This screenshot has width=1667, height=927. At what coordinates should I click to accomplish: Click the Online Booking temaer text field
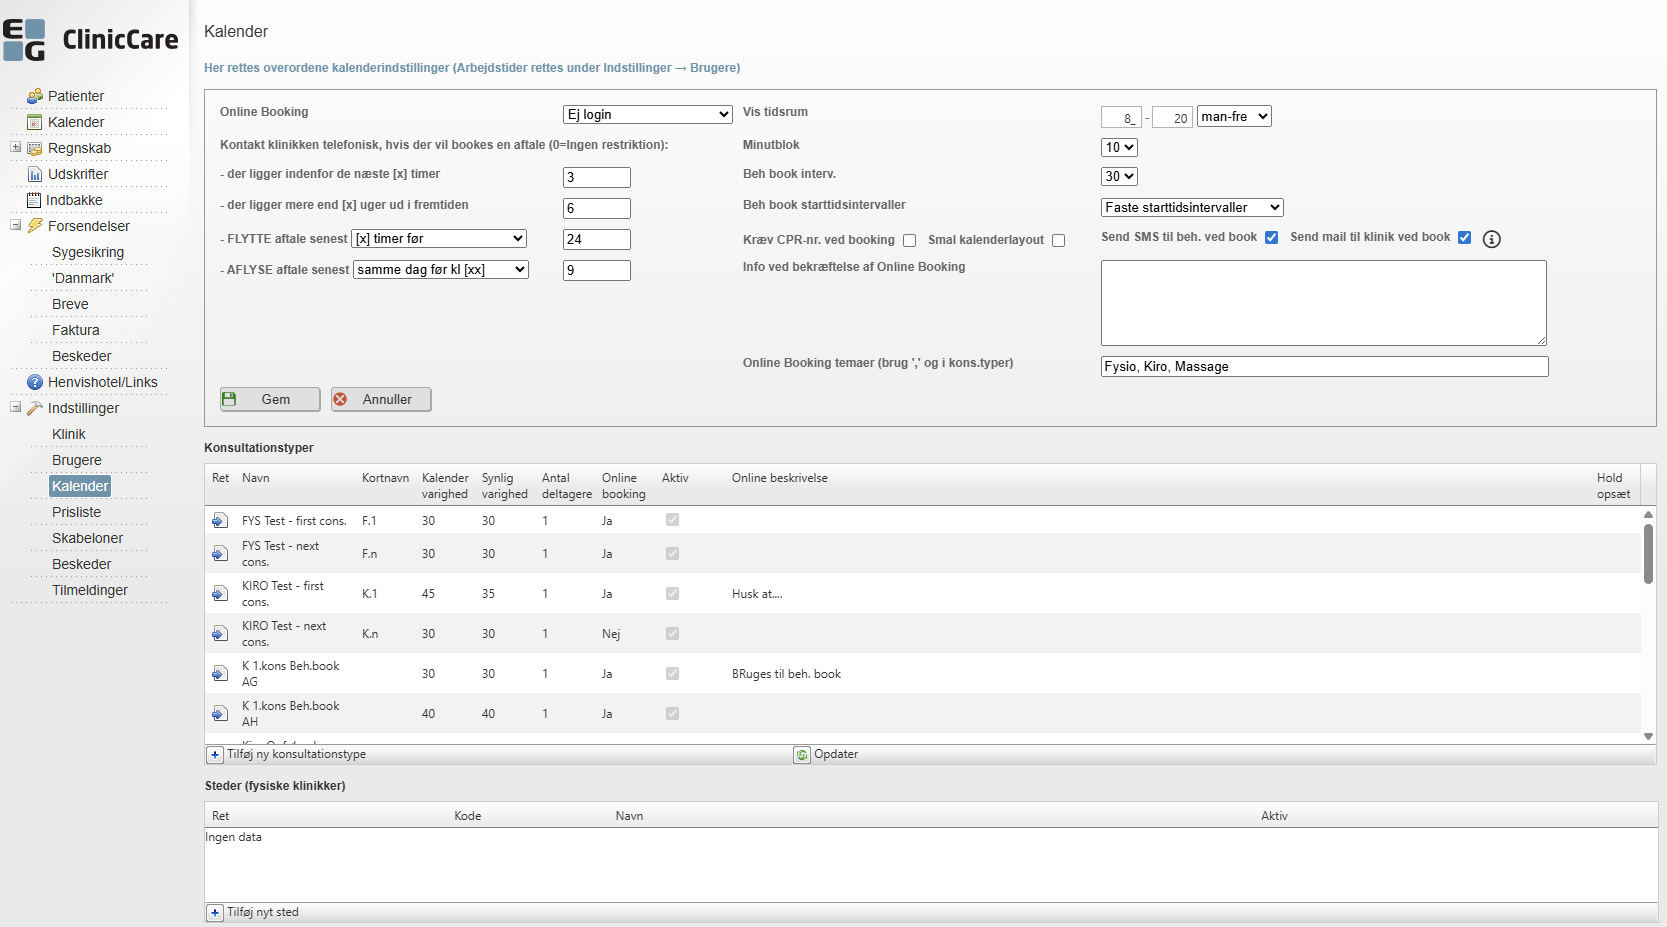[1324, 367]
